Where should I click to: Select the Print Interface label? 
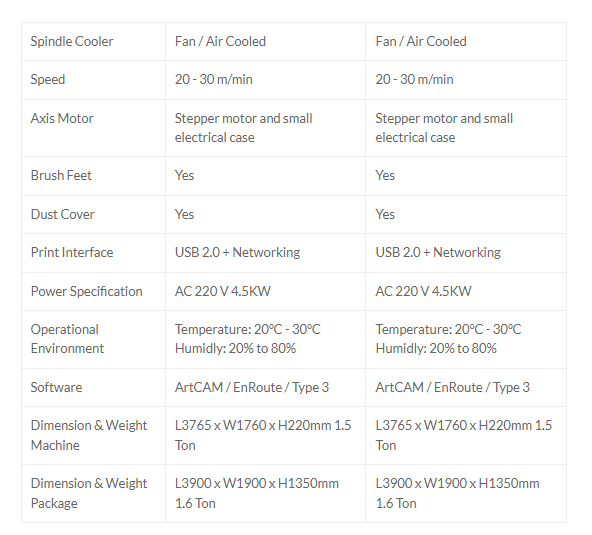coord(72,253)
